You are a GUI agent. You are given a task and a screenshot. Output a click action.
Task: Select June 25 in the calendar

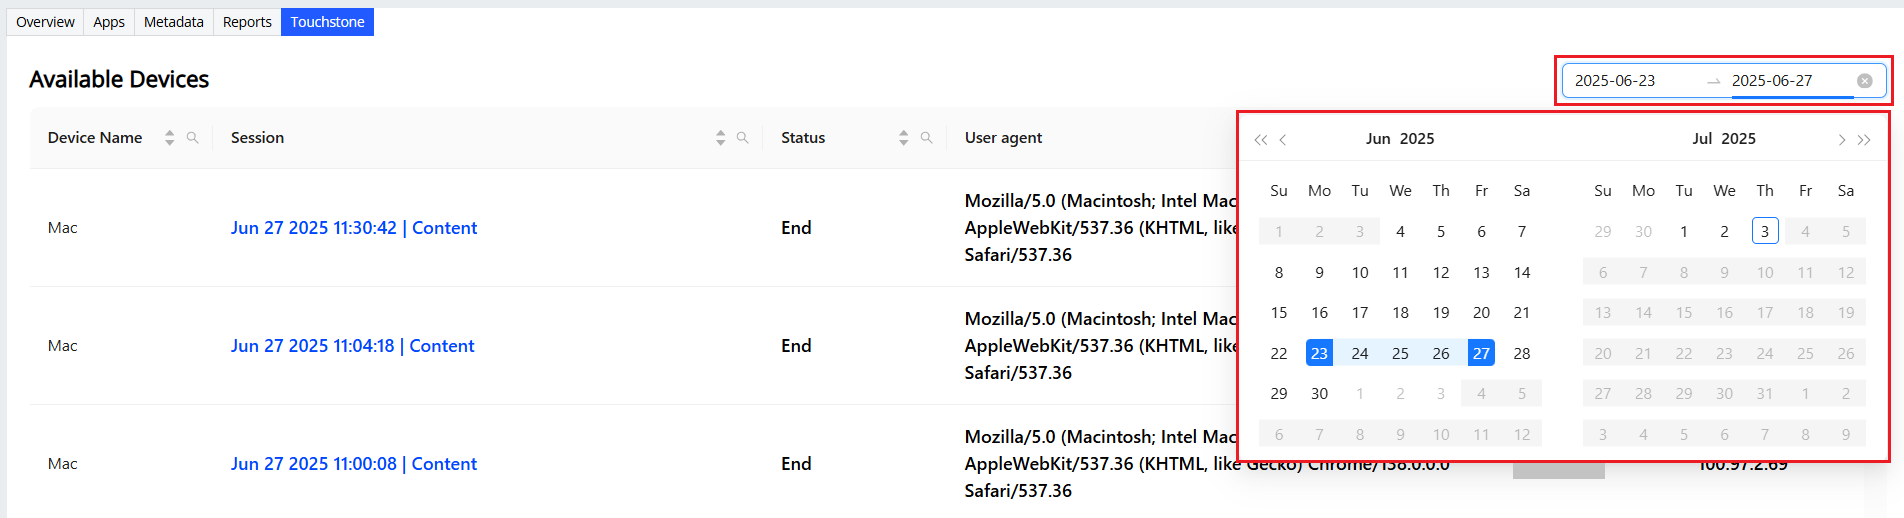(1400, 353)
